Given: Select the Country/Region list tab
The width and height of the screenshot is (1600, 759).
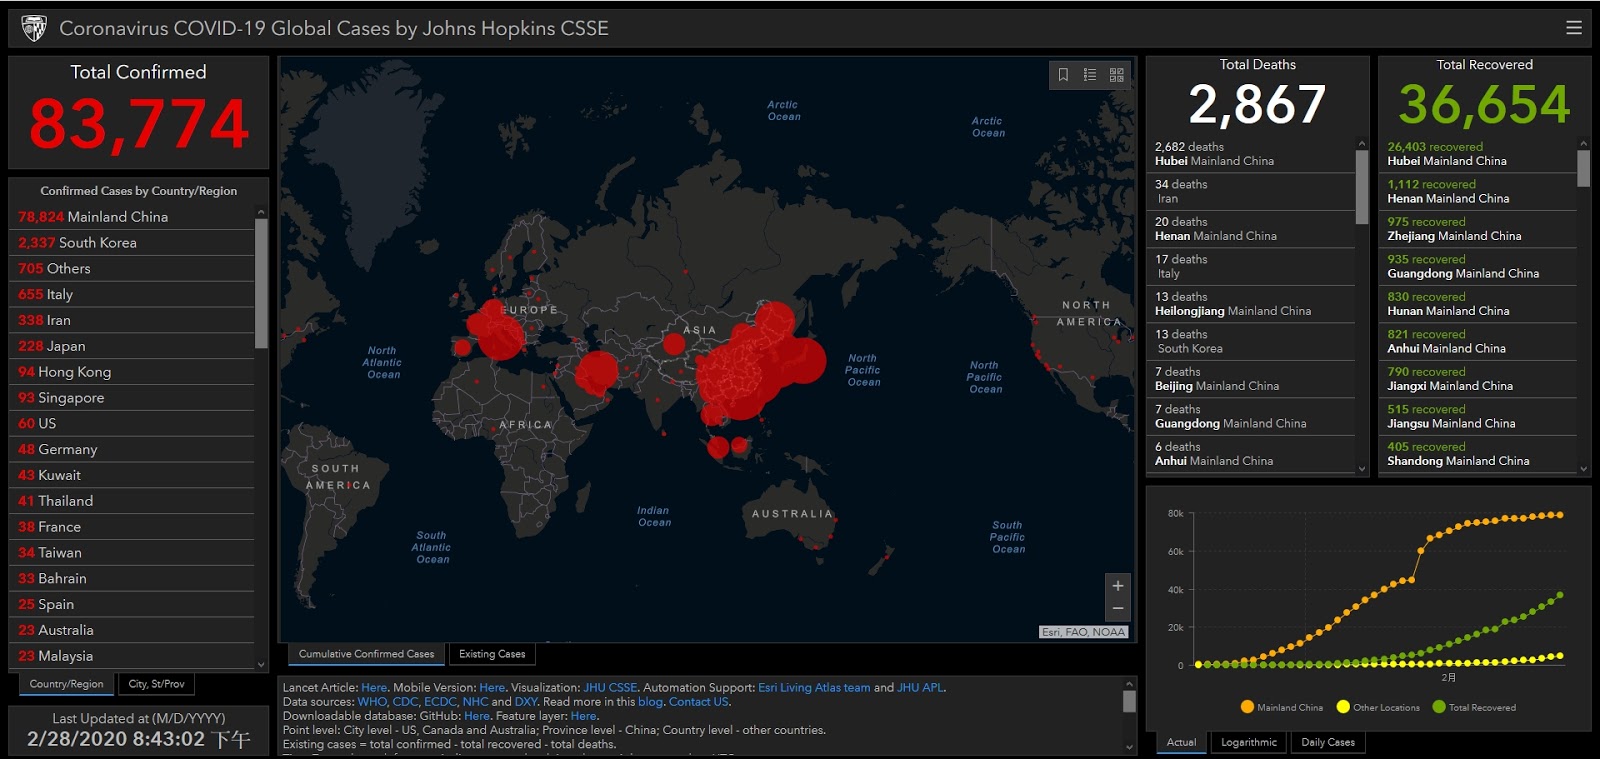Looking at the screenshot, I should tap(66, 684).
